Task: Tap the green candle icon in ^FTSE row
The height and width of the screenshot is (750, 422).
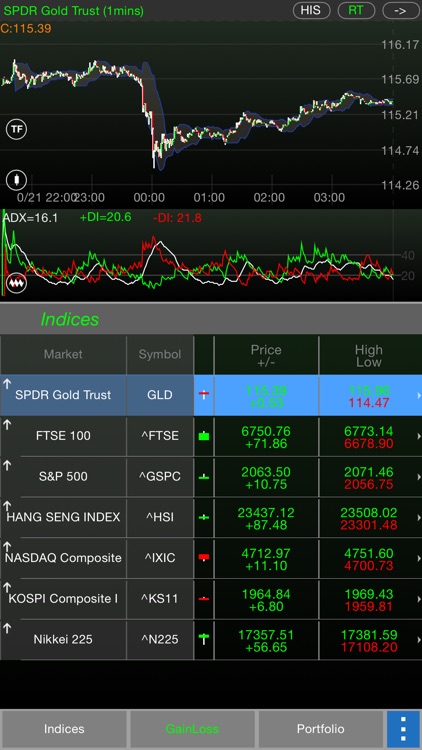Action: 204,436
